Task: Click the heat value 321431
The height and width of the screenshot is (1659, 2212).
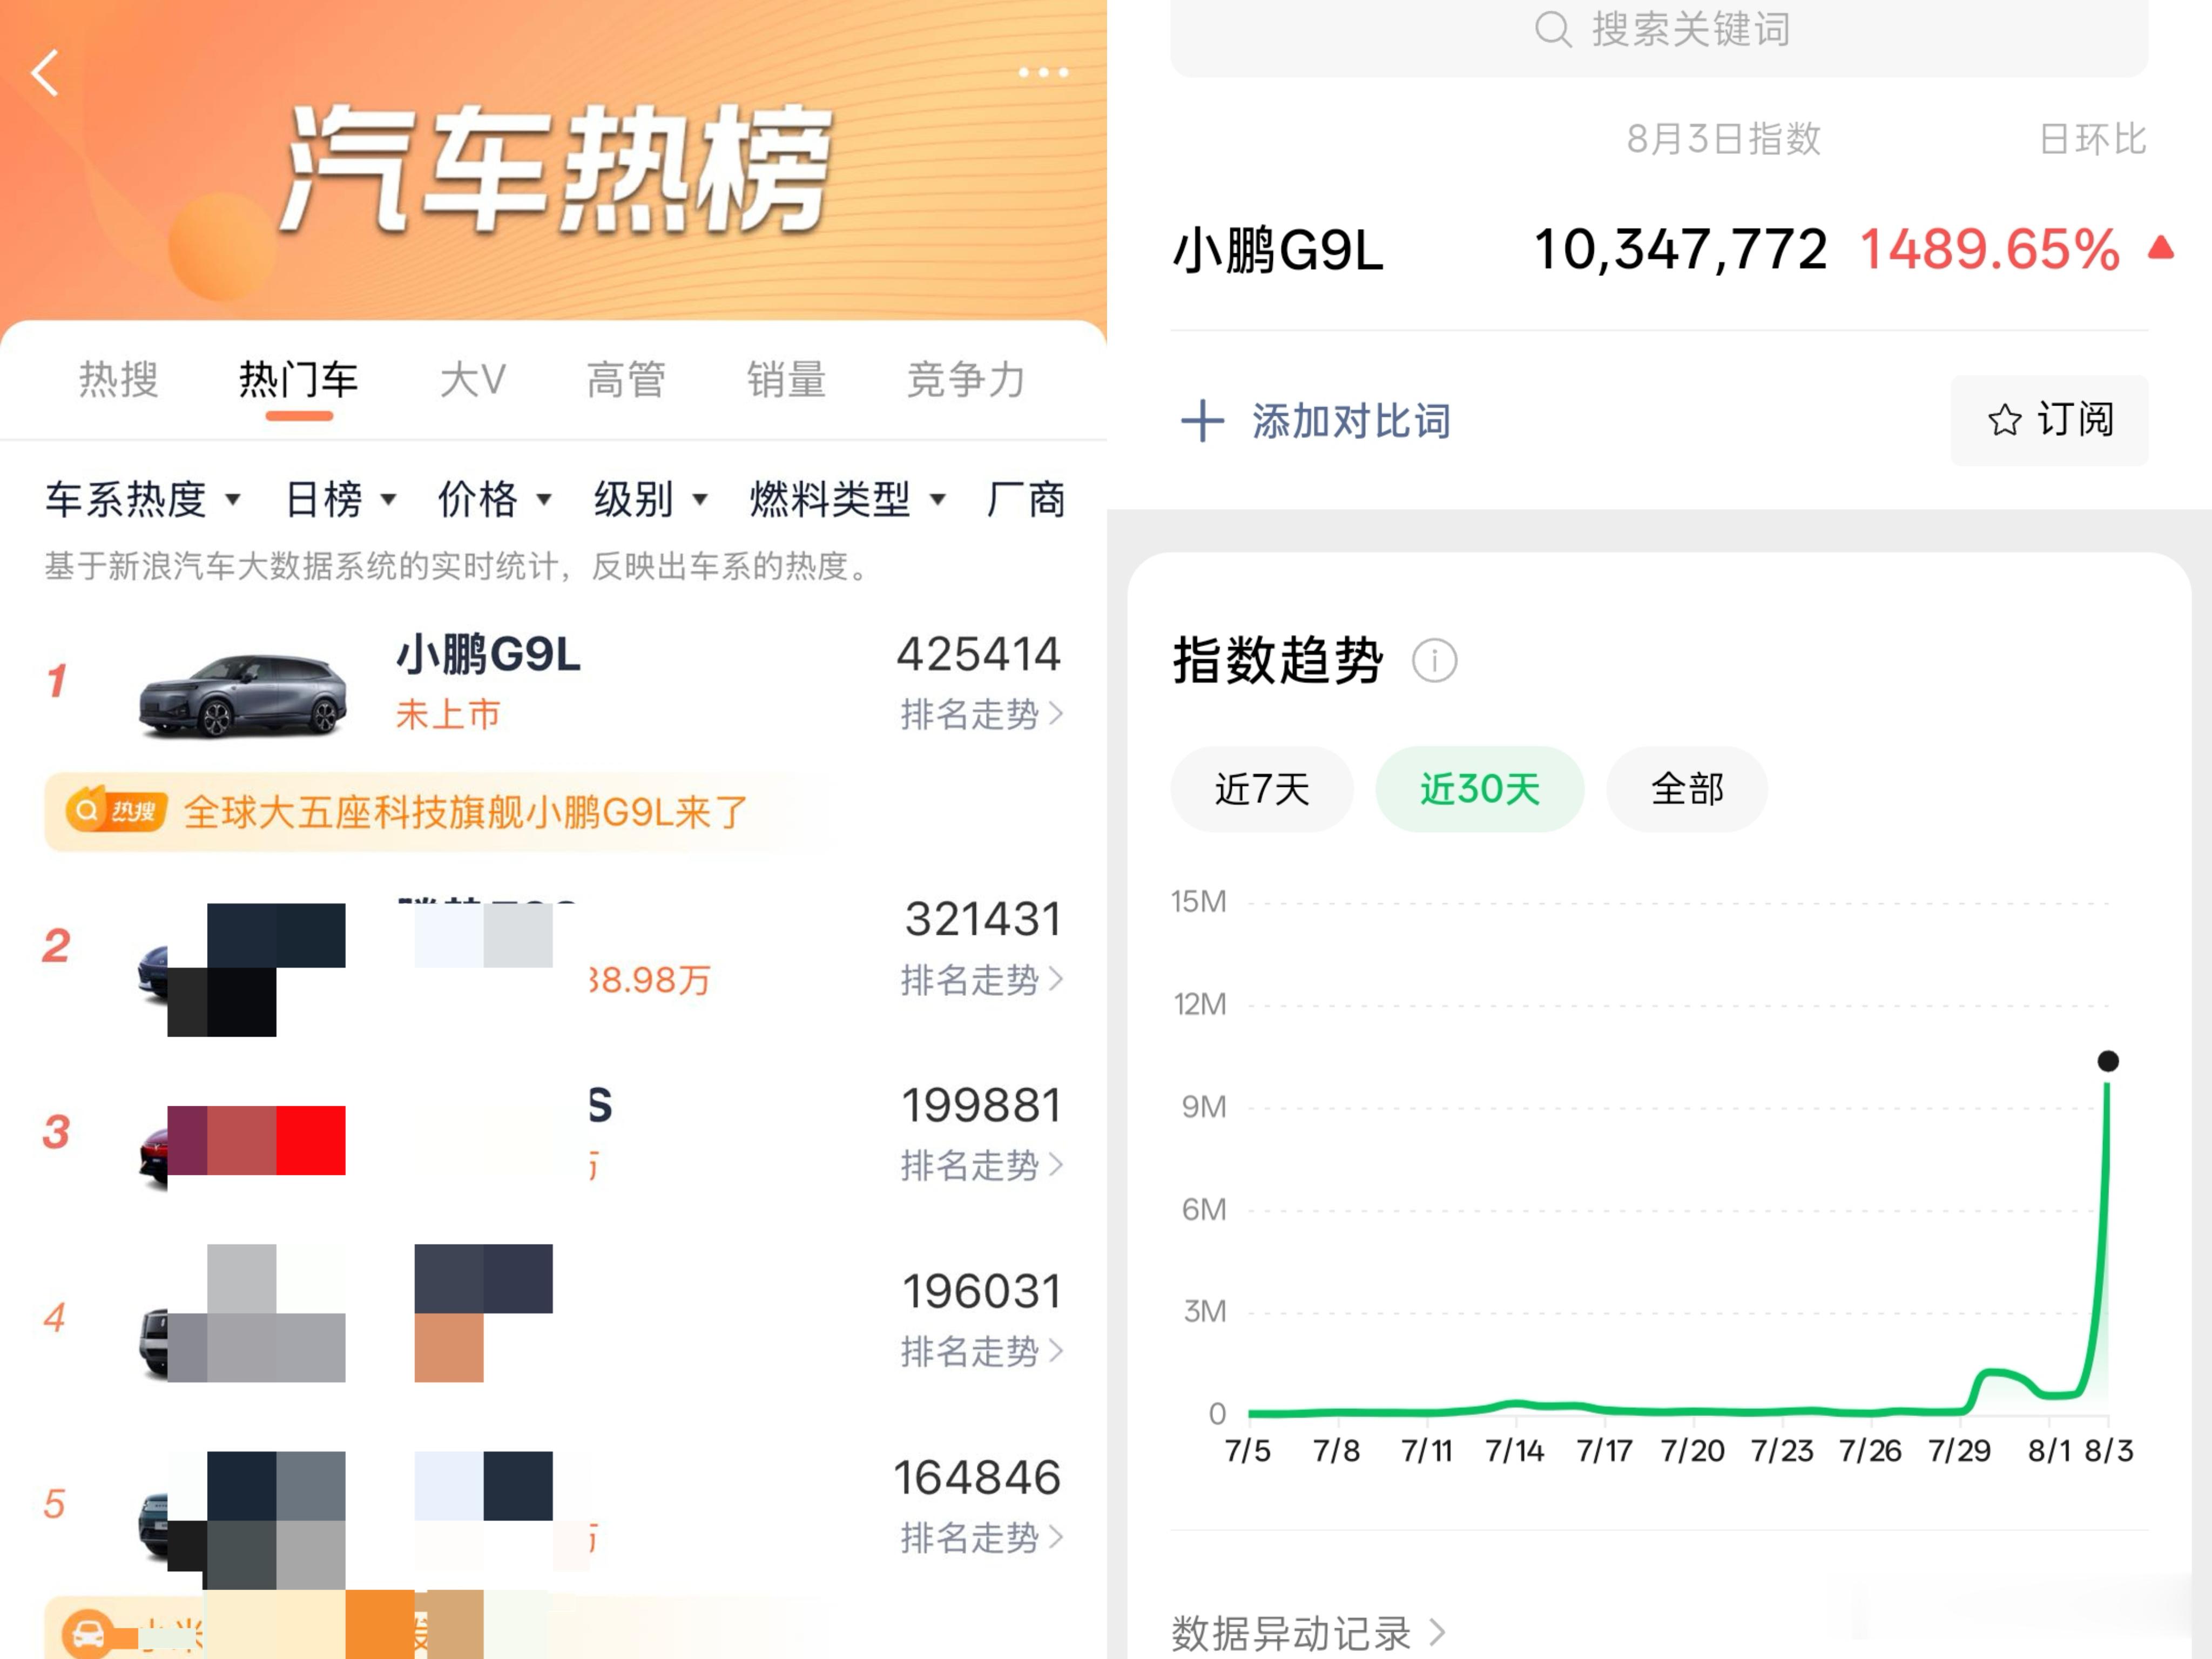Action: (x=983, y=919)
